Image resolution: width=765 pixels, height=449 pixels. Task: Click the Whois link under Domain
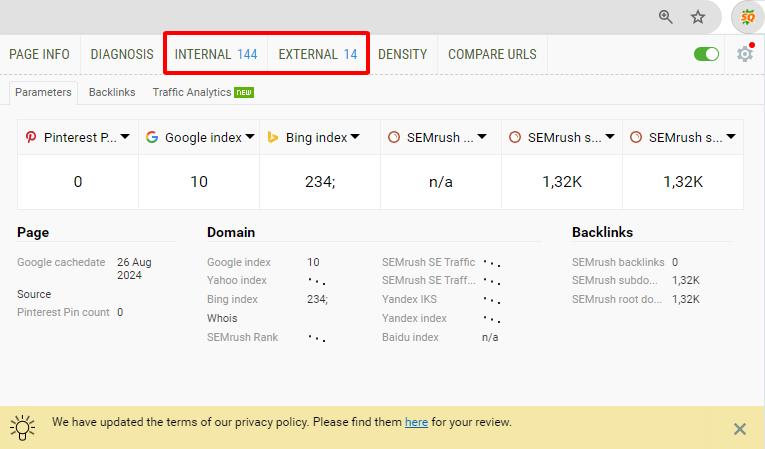click(222, 318)
